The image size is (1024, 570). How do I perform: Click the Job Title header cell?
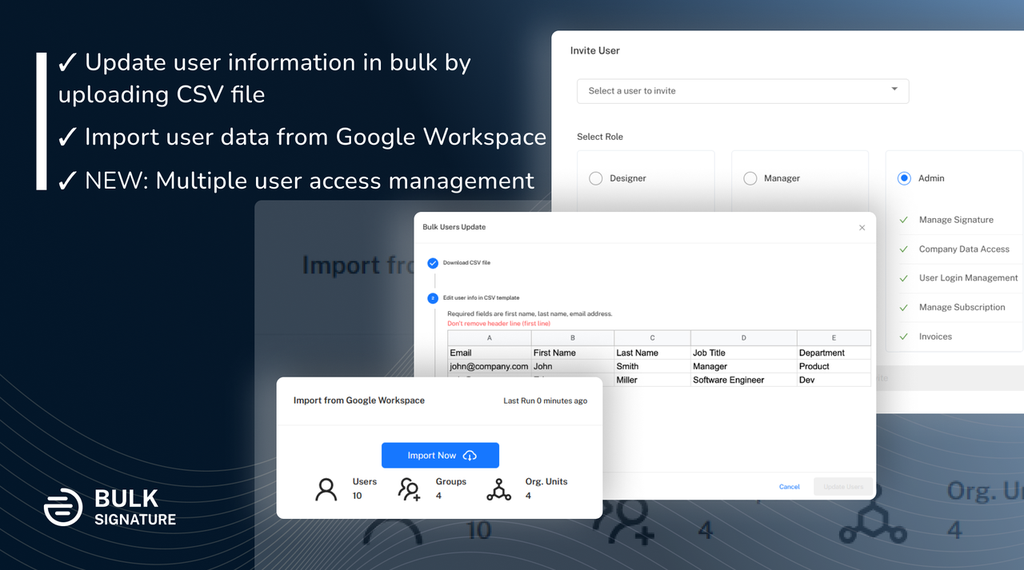[744, 353]
